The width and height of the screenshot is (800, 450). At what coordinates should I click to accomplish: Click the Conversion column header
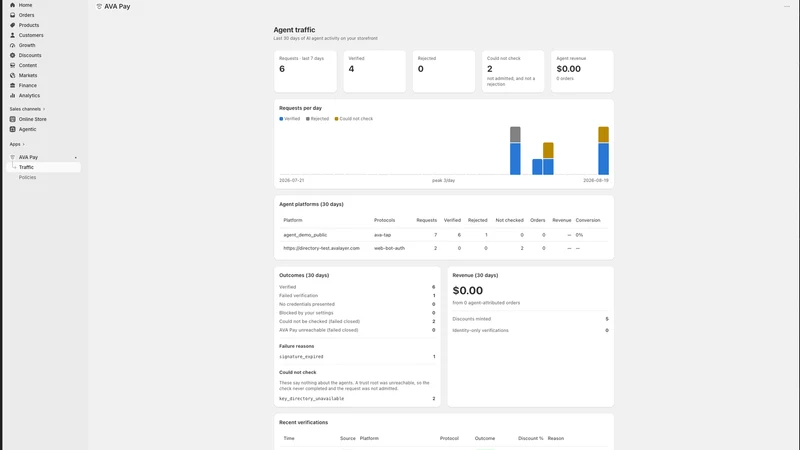(x=588, y=220)
